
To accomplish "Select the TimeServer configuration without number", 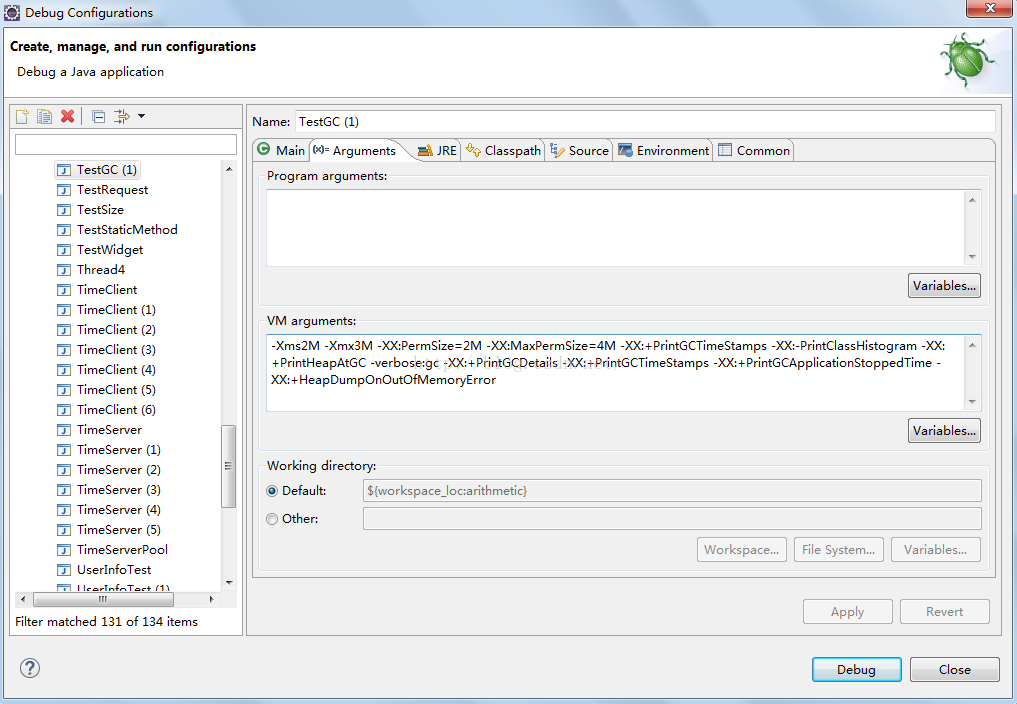I will click(x=109, y=430).
